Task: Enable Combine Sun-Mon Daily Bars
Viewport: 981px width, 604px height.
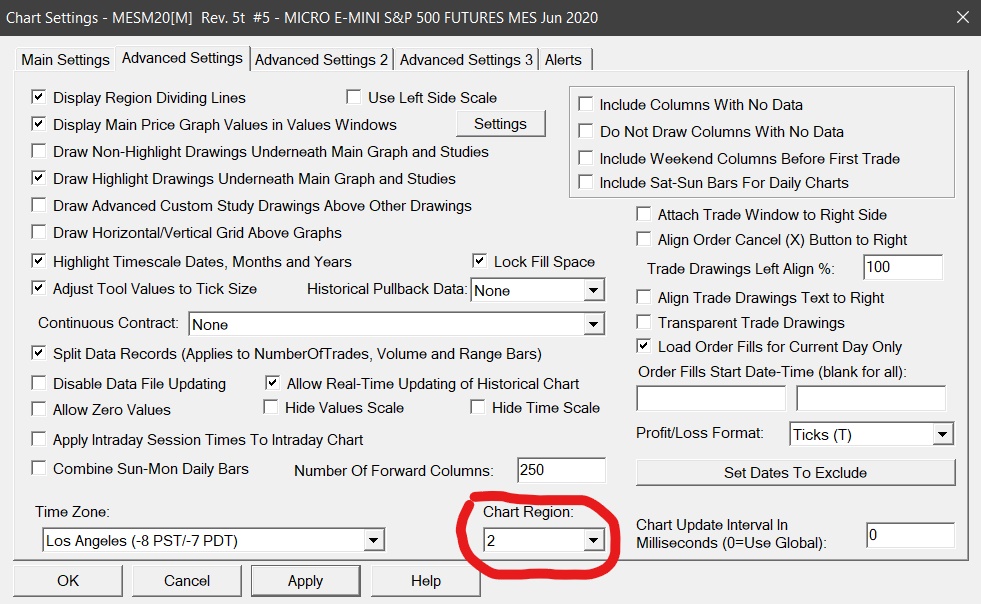Action: pyautogui.click(x=39, y=468)
